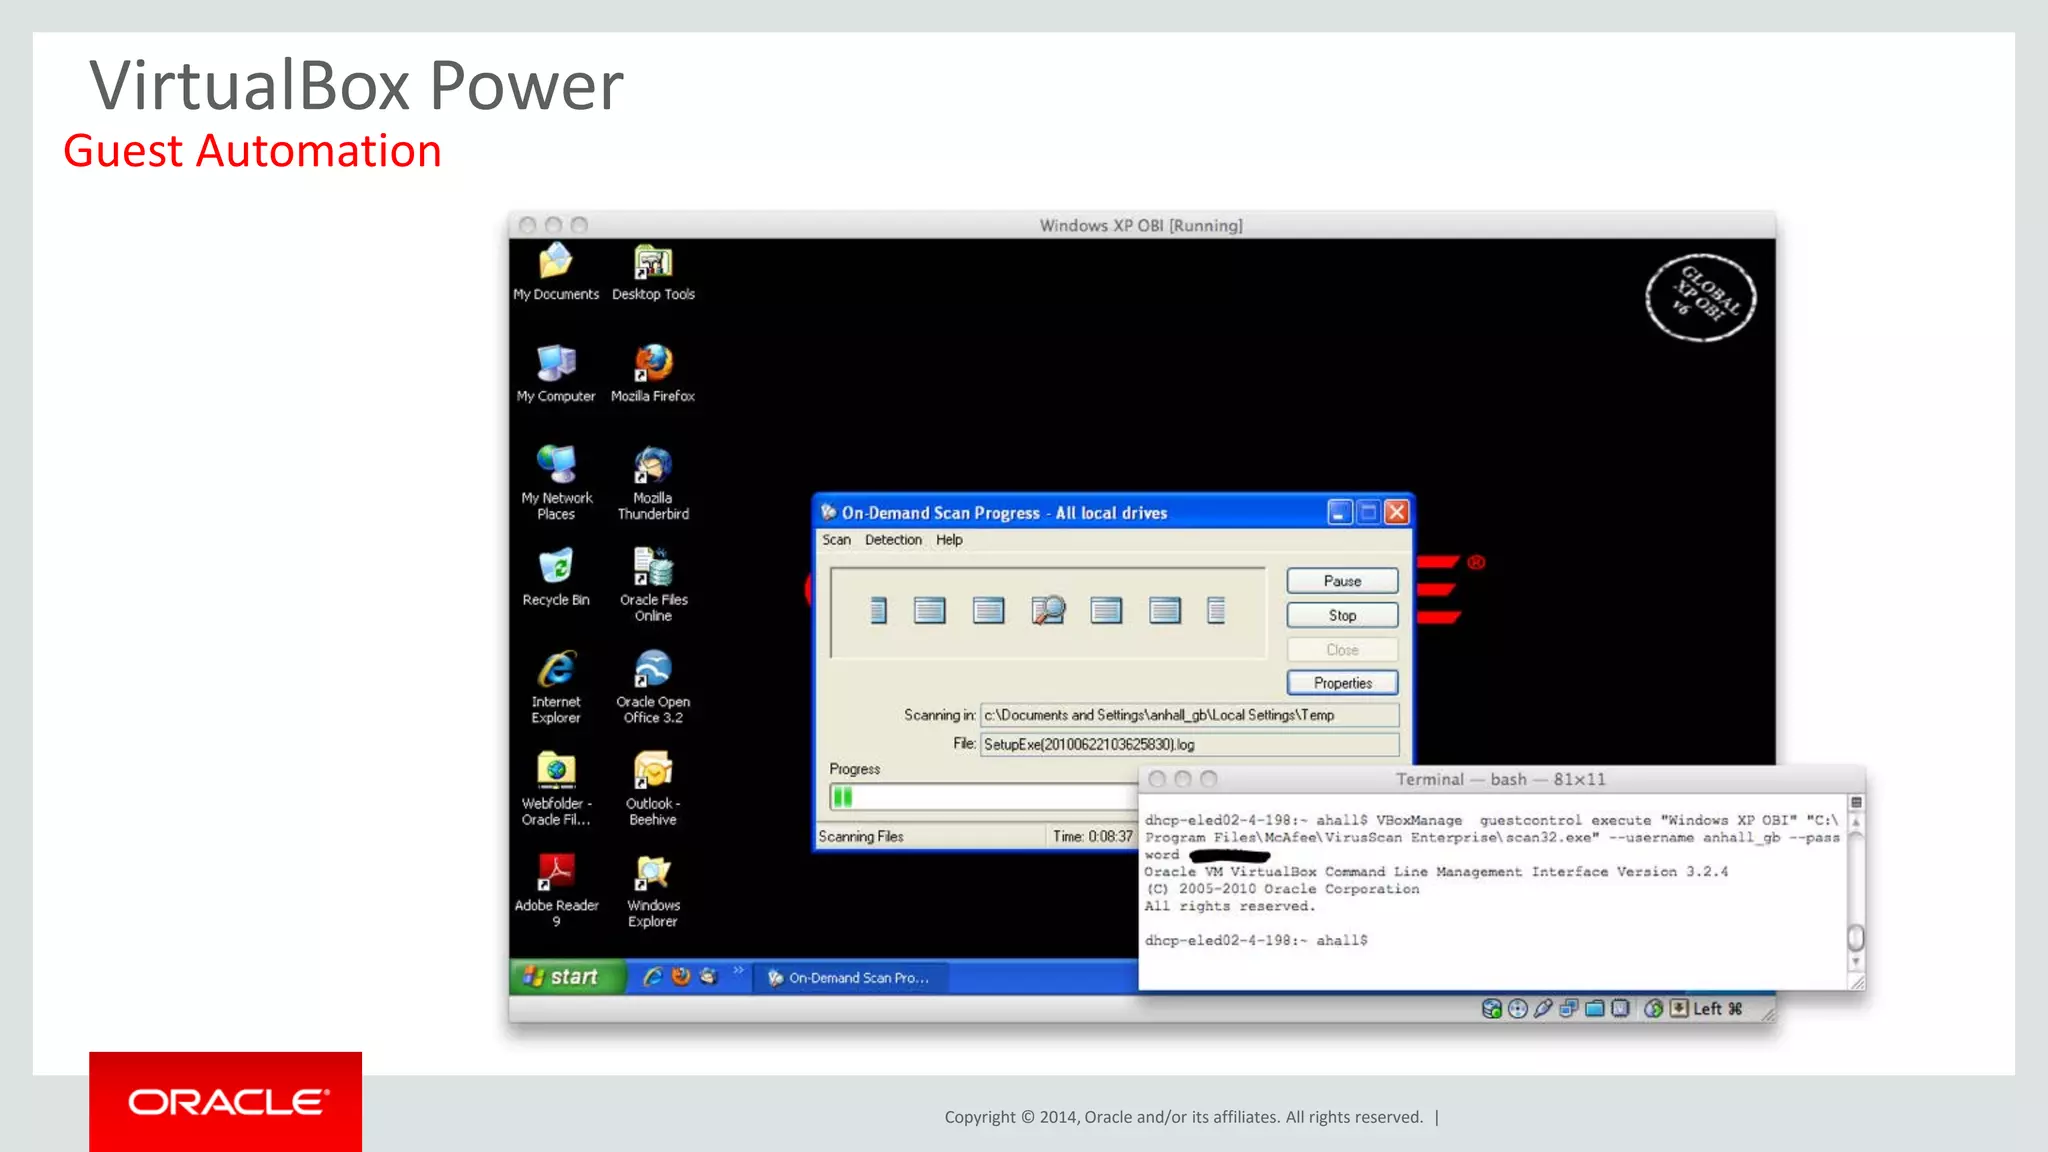Click the VirtualBox hard disk activity icon
This screenshot has width=2048, height=1152.
tap(1491, 1009)
